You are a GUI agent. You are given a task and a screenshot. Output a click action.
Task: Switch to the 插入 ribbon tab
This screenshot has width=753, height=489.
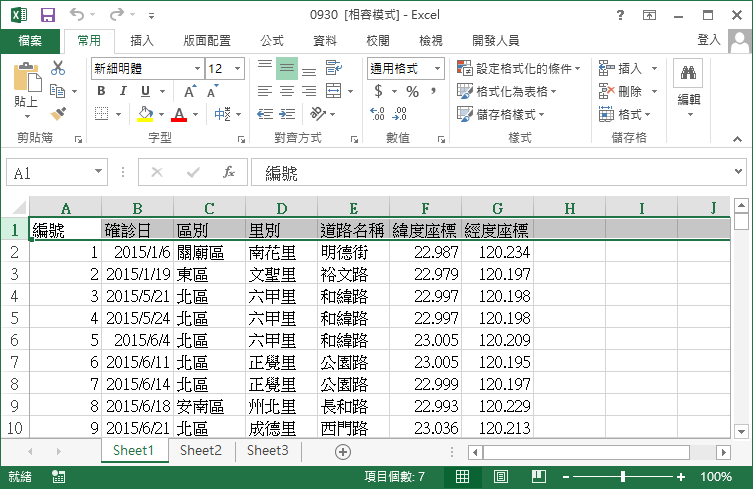pos(142,41)
